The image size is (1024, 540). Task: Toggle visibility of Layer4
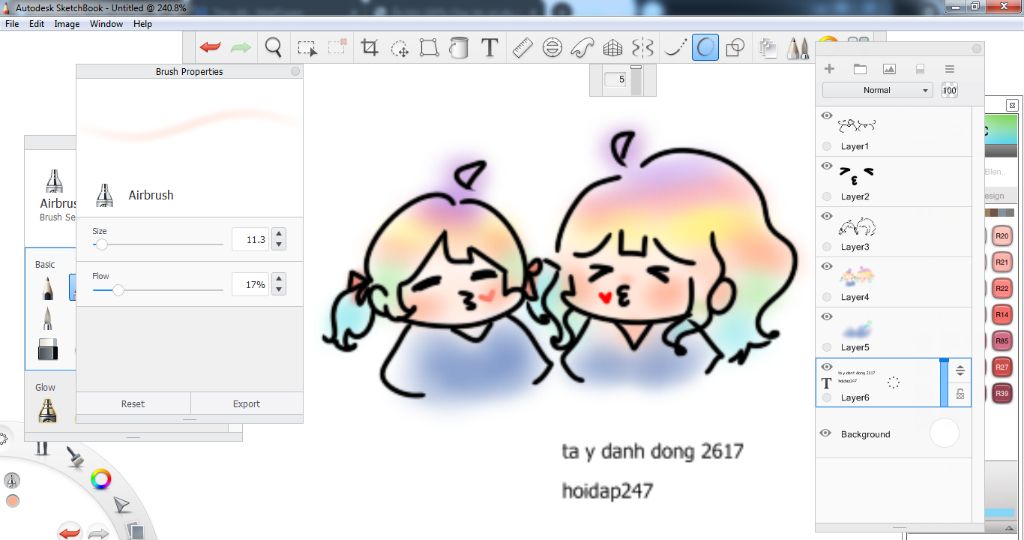(826, 266)
